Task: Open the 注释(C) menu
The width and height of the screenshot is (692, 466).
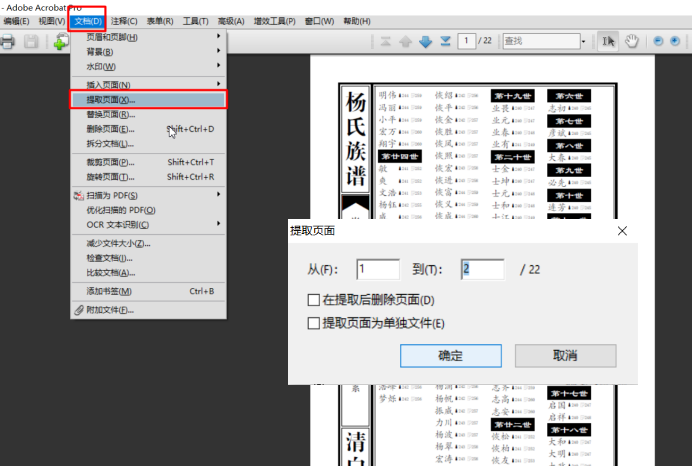Action: [x=124, y=21]
